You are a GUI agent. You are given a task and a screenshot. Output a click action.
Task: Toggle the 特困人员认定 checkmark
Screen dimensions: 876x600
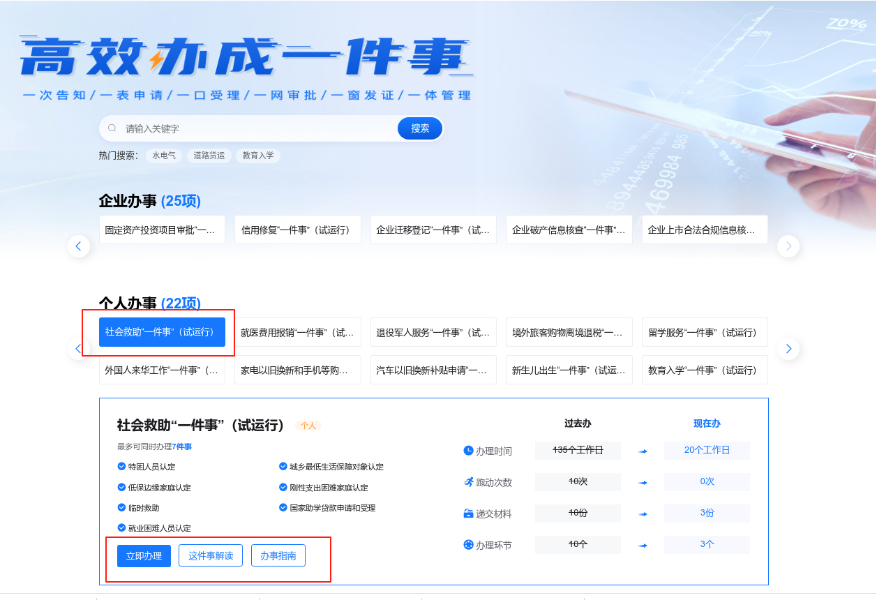click(121, 467)
